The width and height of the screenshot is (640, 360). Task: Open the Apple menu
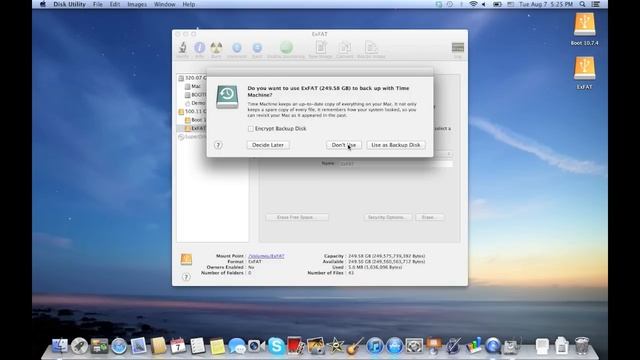coord(43,4)
